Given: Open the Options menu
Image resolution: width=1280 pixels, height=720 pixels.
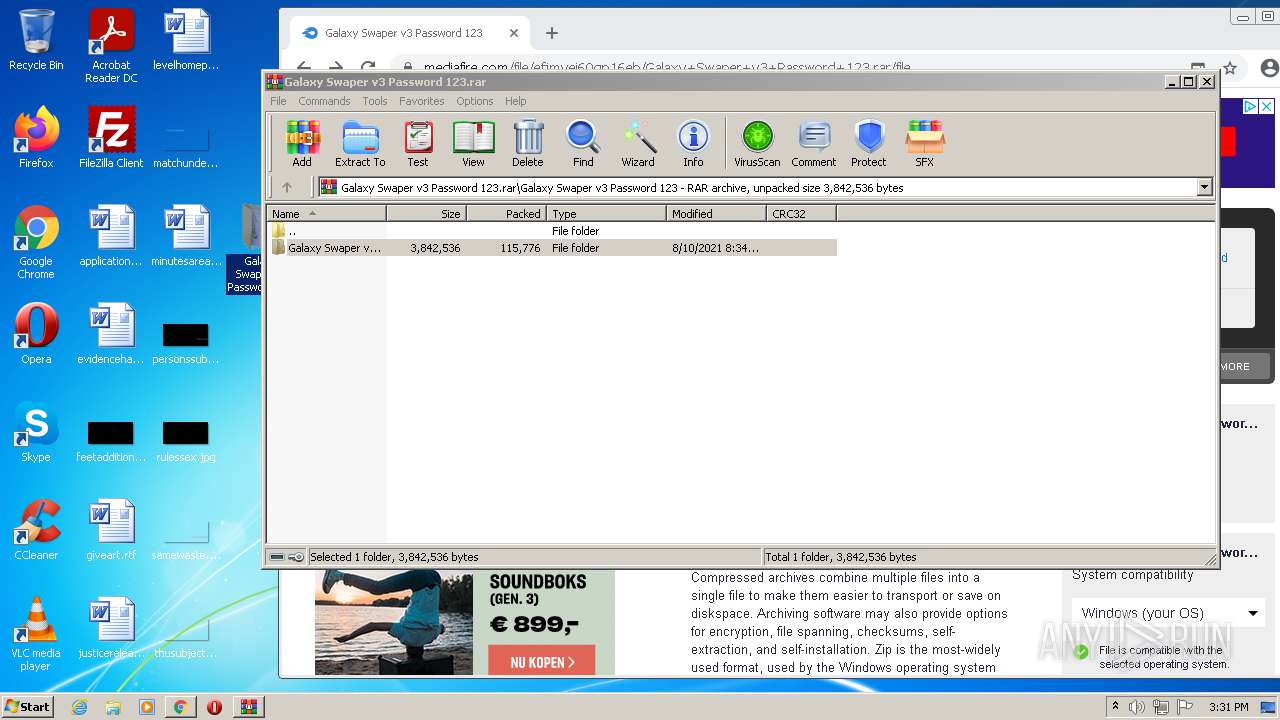Looking at the screenshot, I should coord(475,101).
